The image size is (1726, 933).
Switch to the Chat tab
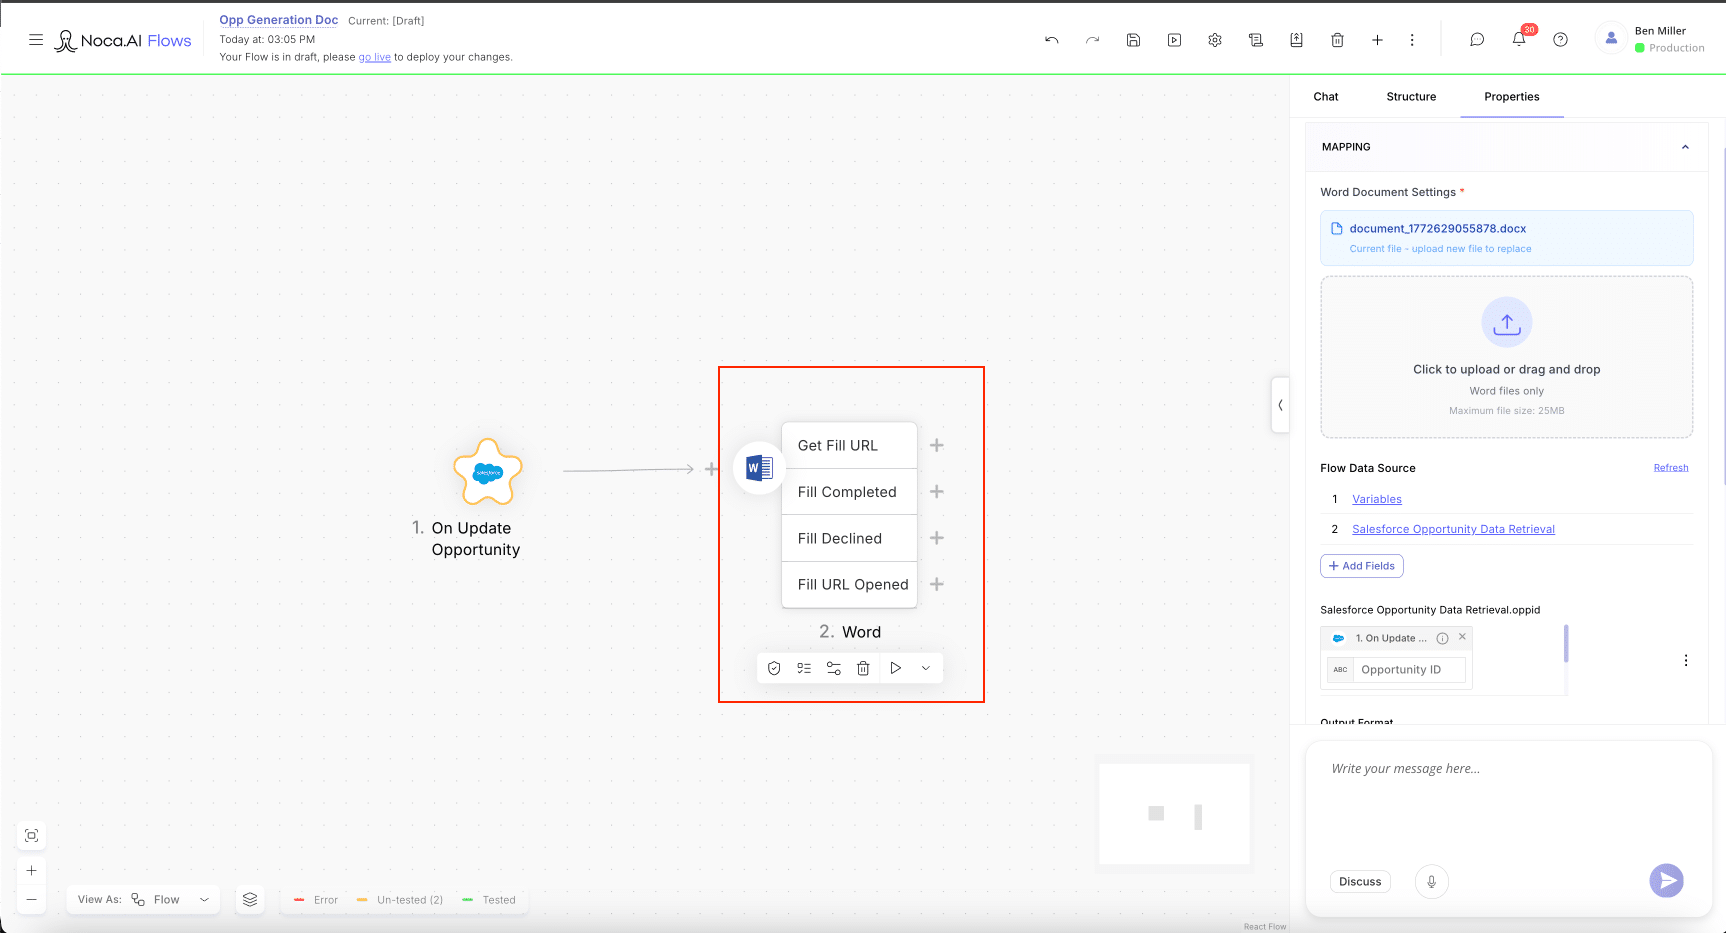click(1326, 97)
